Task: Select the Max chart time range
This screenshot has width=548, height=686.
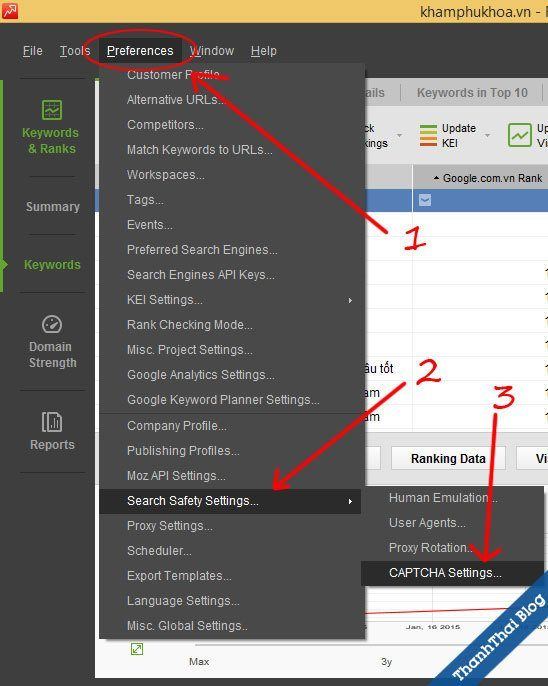Action: tap(199, 662)
